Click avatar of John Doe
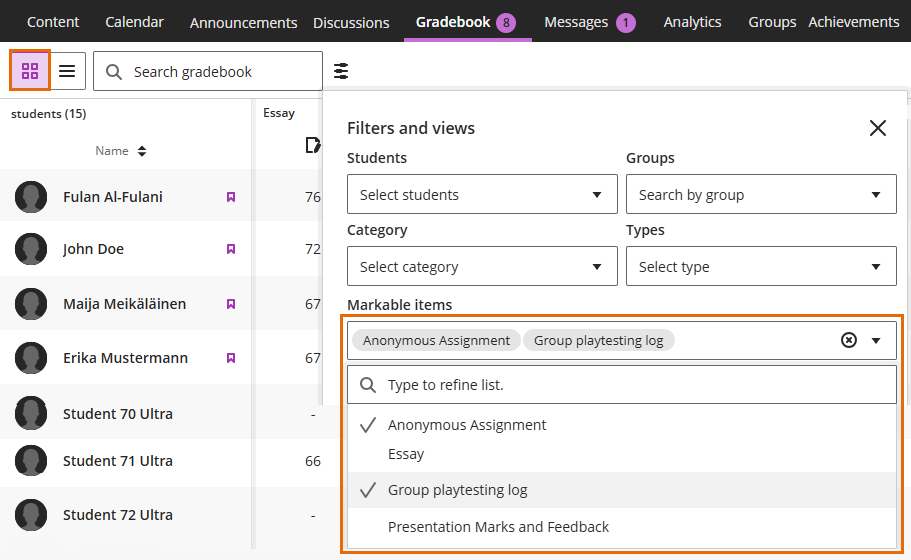The image size is (911, 560). click(31, 249)
